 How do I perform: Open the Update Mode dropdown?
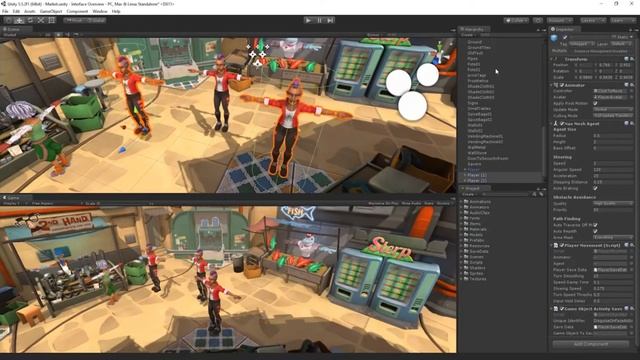(x=613, y=109)
